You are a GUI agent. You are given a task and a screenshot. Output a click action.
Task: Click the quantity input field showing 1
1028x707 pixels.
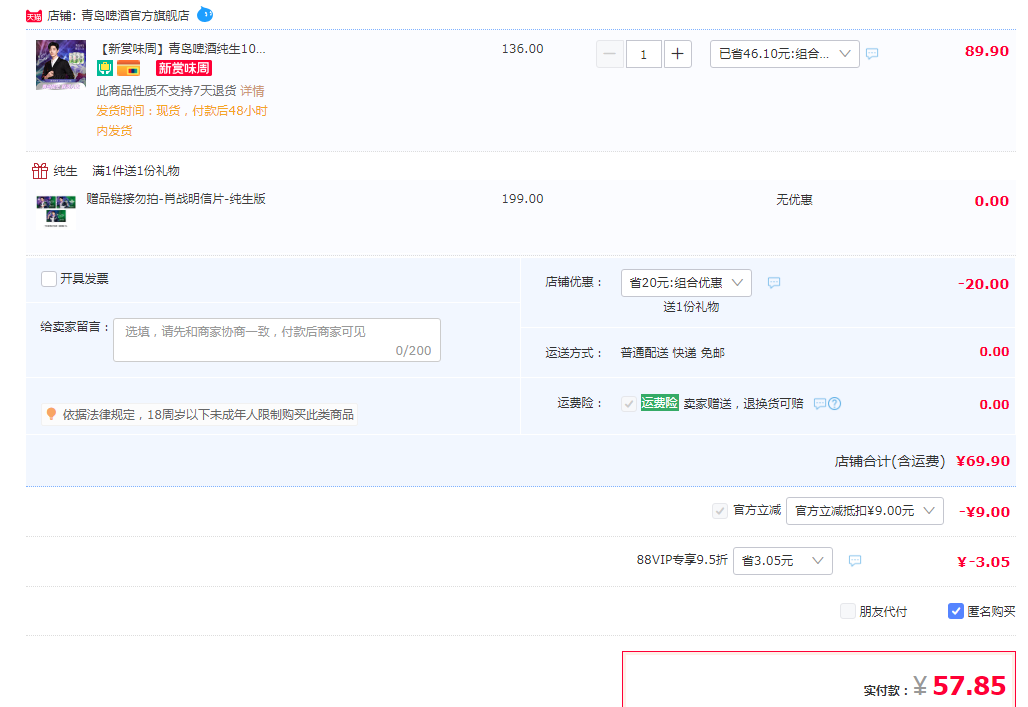pyautogui.click(x=643, y=54)
